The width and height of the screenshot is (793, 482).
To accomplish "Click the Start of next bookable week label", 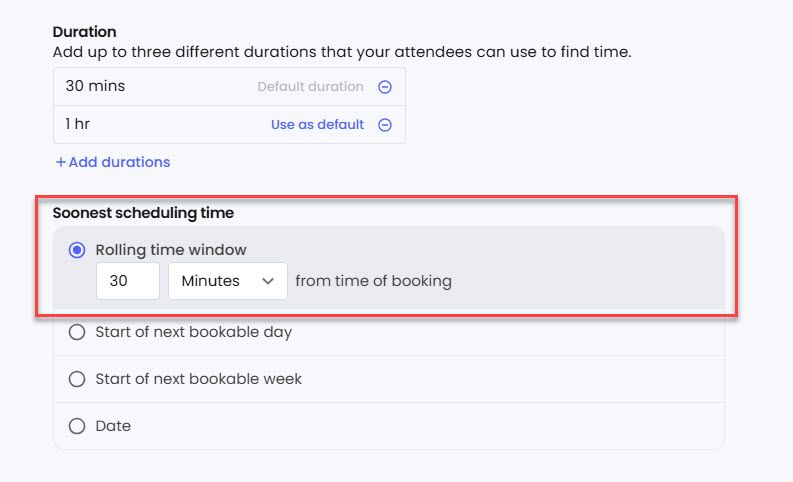I will 198,379.
